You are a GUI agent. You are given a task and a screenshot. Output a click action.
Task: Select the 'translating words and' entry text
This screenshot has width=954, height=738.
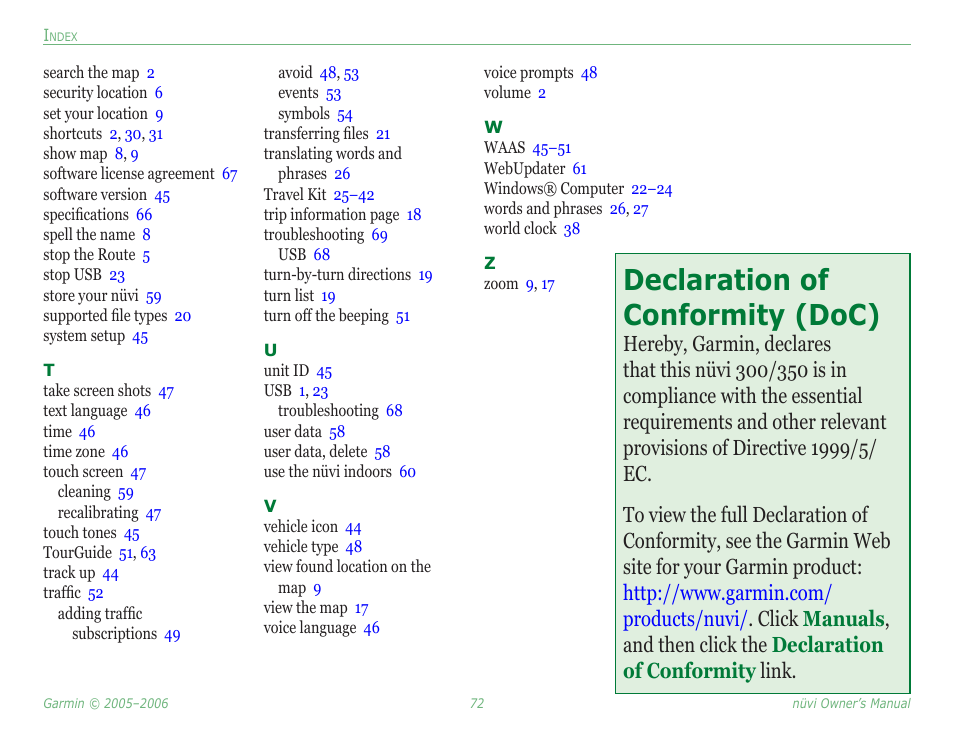pyautogui.click(x=333, y=153)
